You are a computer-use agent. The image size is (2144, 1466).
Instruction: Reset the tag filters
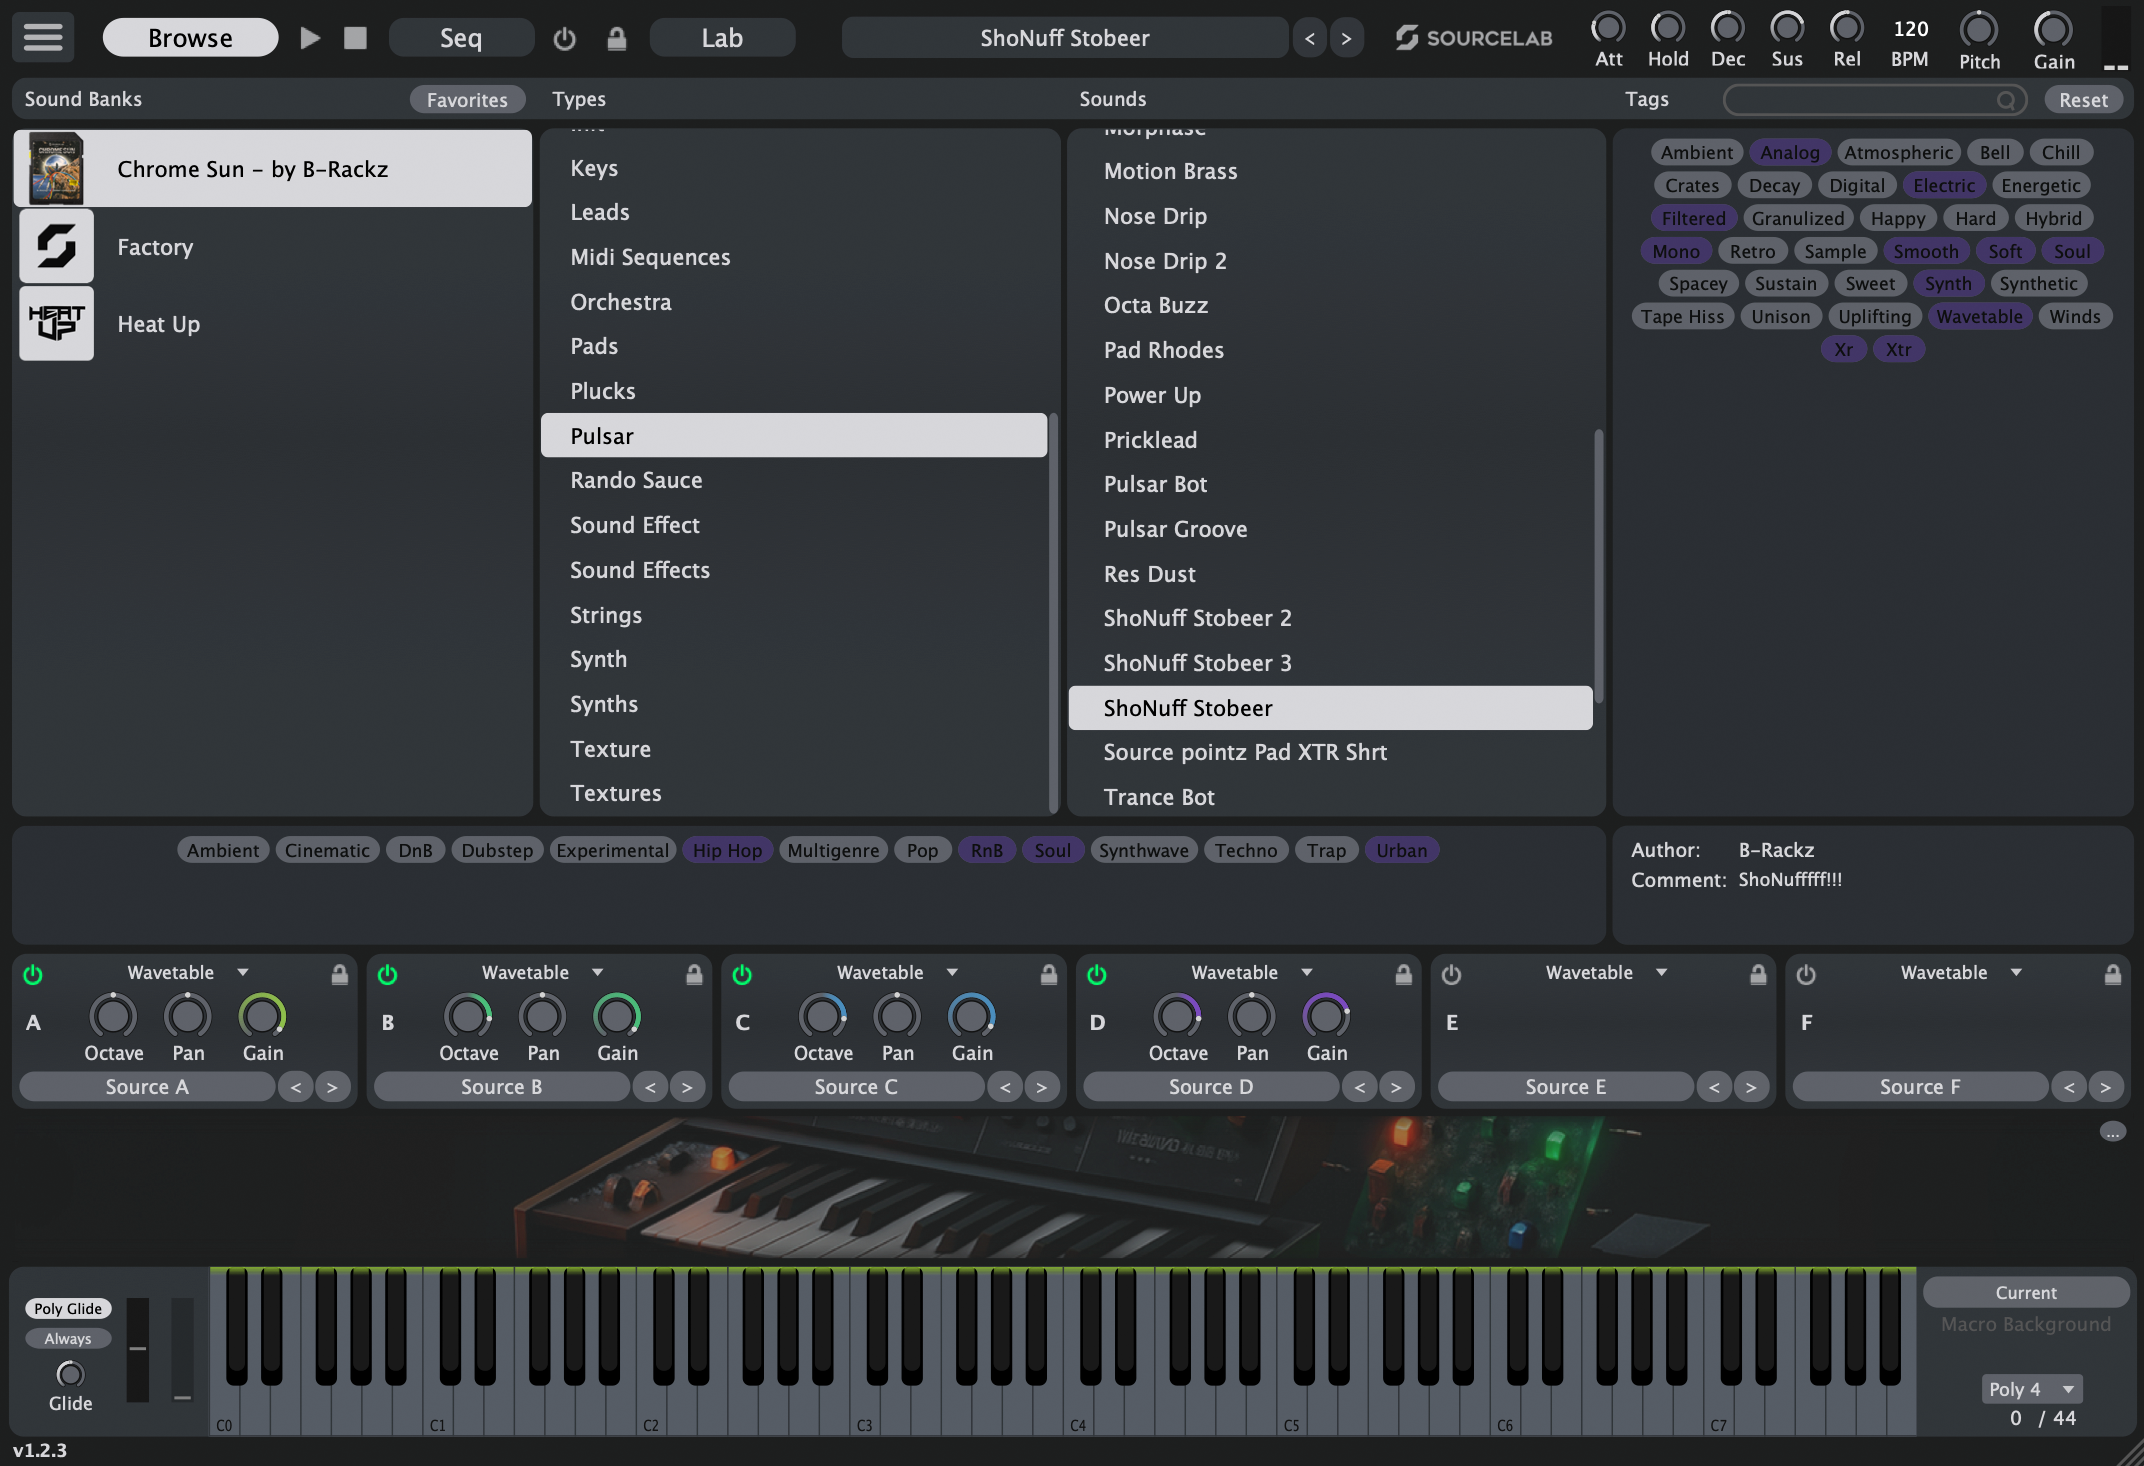tap(2083, 99)
